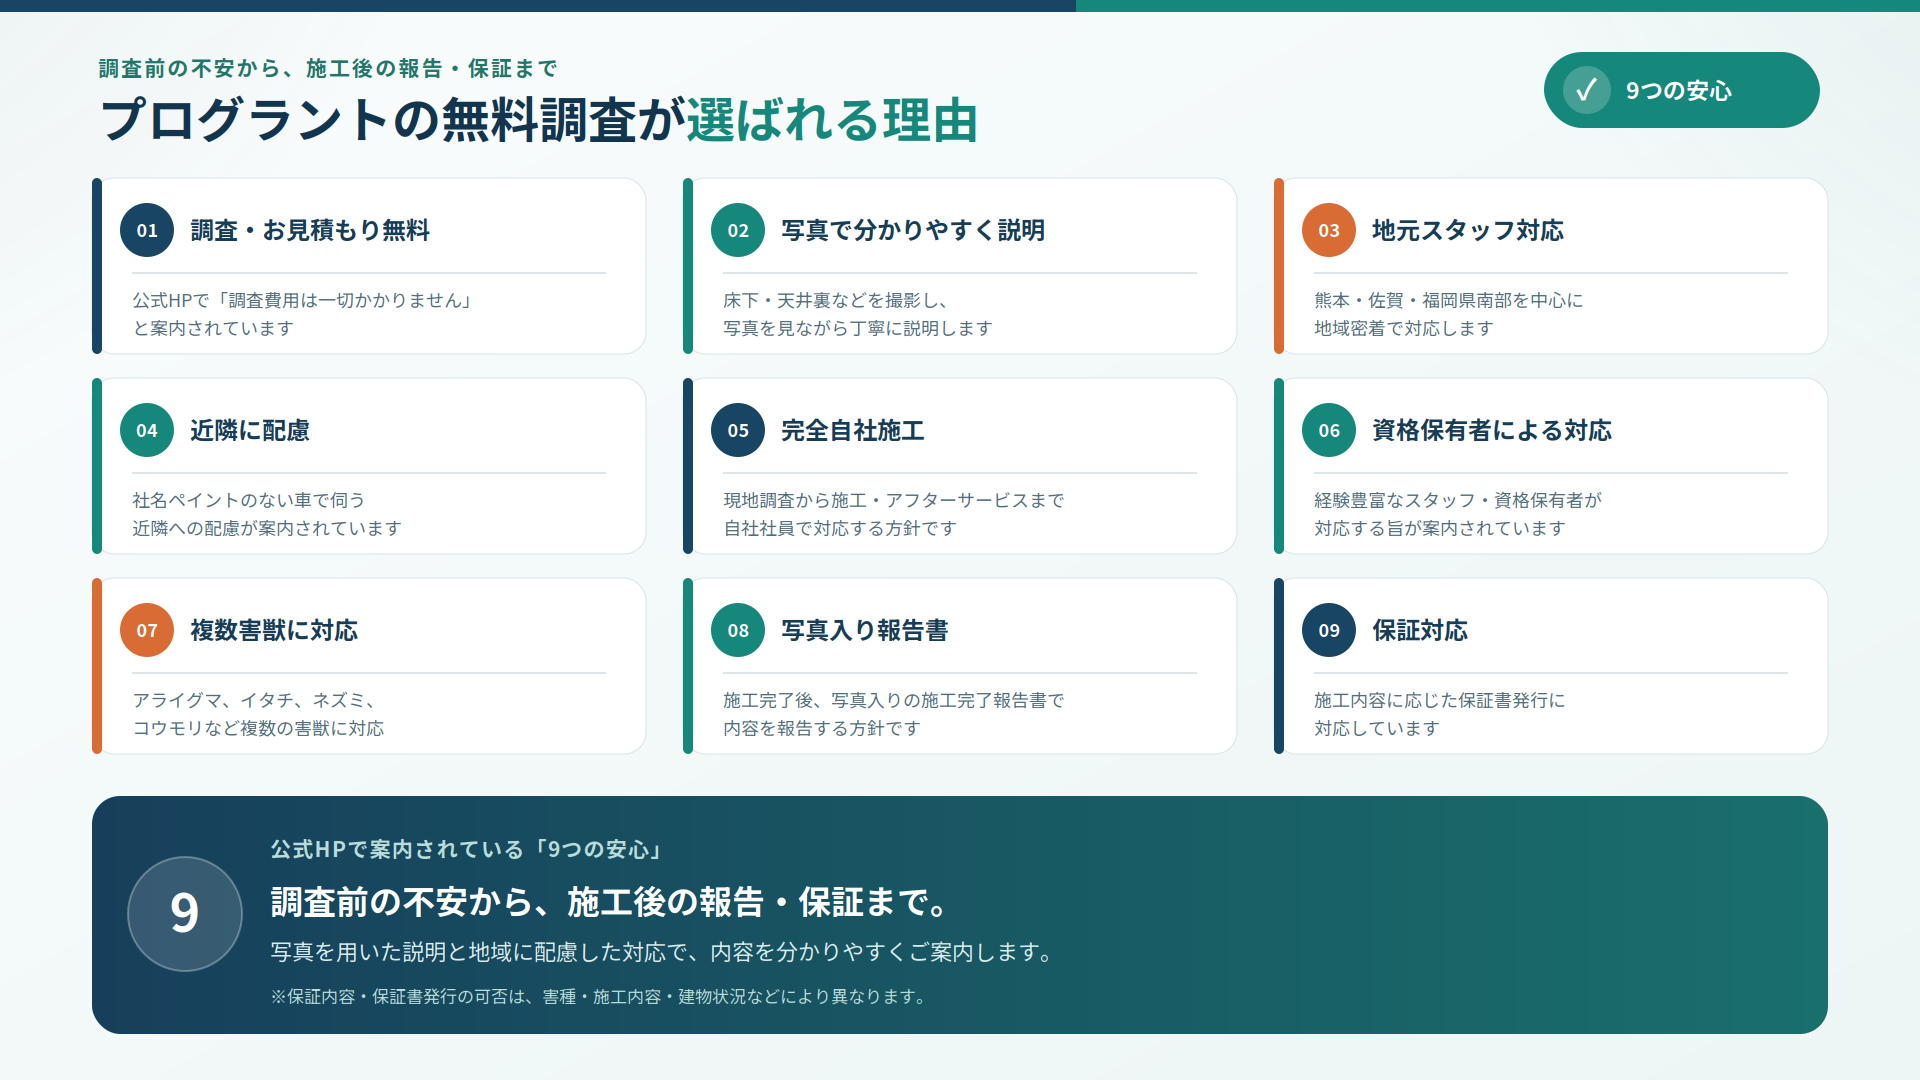Click banner sentence 写真を用いた説明と地域に配慮した対応で
Viewport: 1920px width, 1080px height.
478,952
